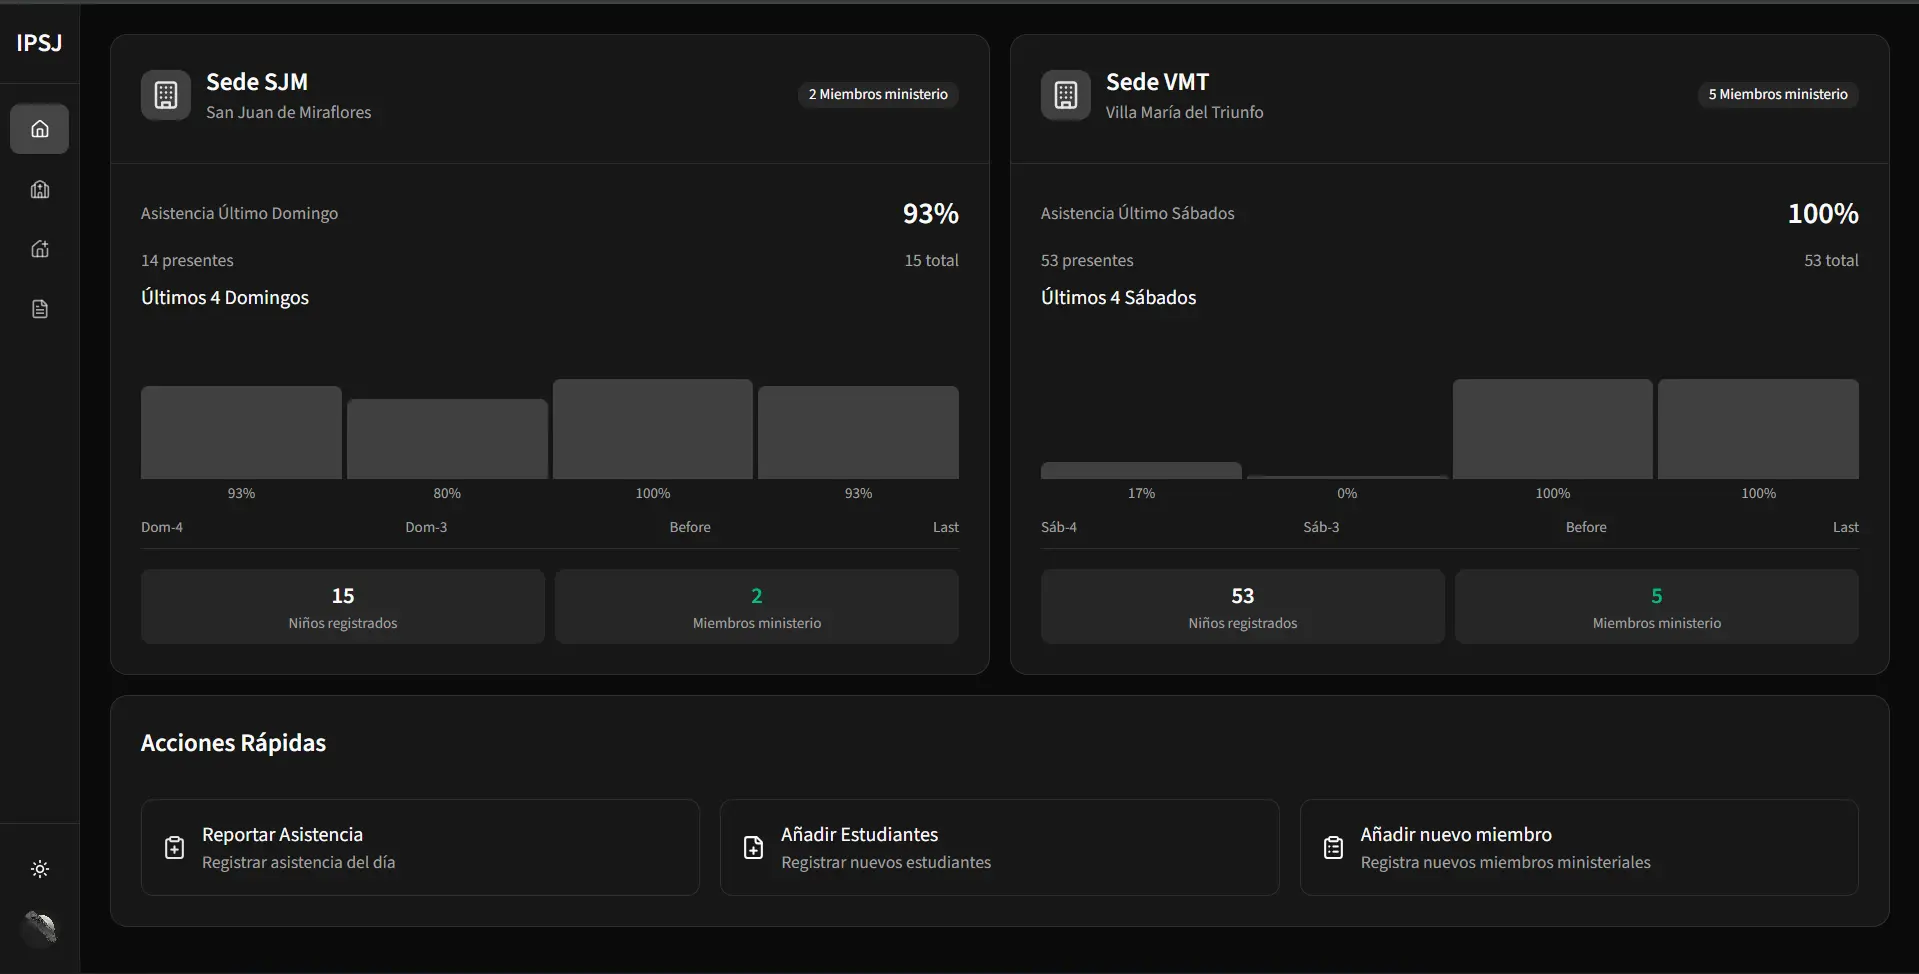Click the Sede VMT building icon
The width and height of the screenshot is (1919, 974).
1066,95
